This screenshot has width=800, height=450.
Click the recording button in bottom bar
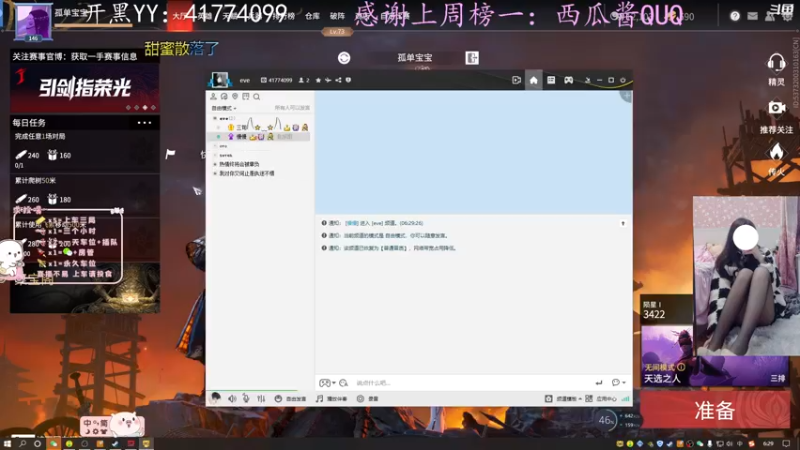click(x=367, y=398)
